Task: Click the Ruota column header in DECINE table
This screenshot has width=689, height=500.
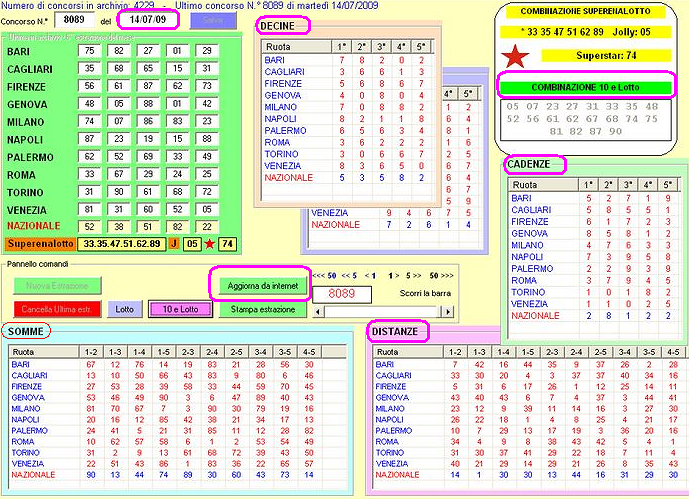Action: coord(296,47)
